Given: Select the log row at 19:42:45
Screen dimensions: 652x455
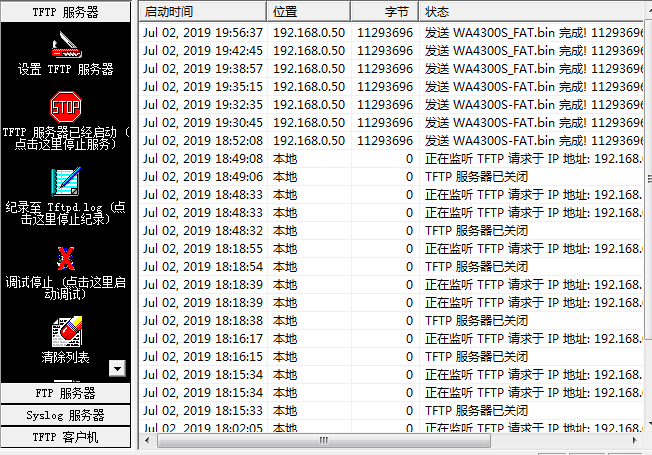Looking at the screenshot, I should click(x=391, y=51).
